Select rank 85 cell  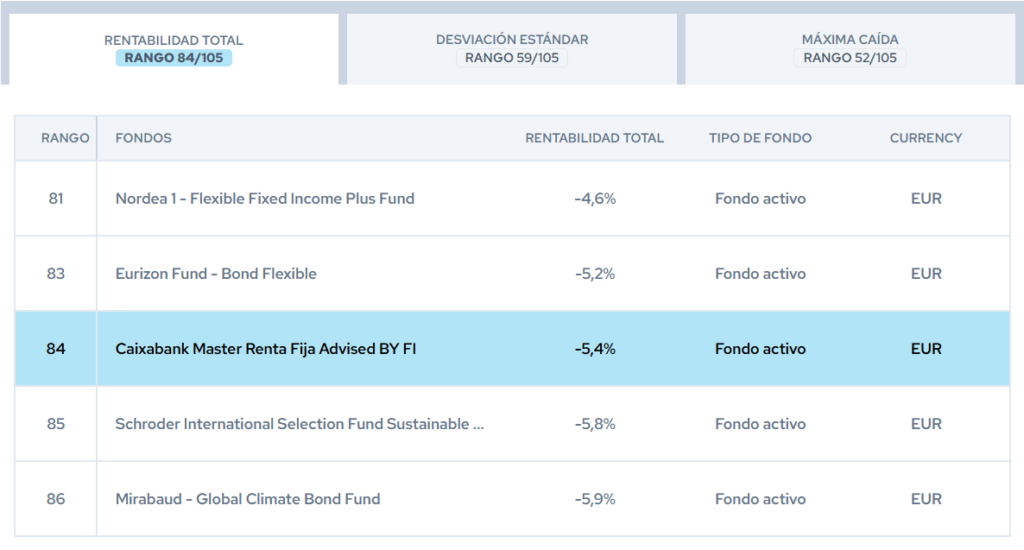pos(56,424)
